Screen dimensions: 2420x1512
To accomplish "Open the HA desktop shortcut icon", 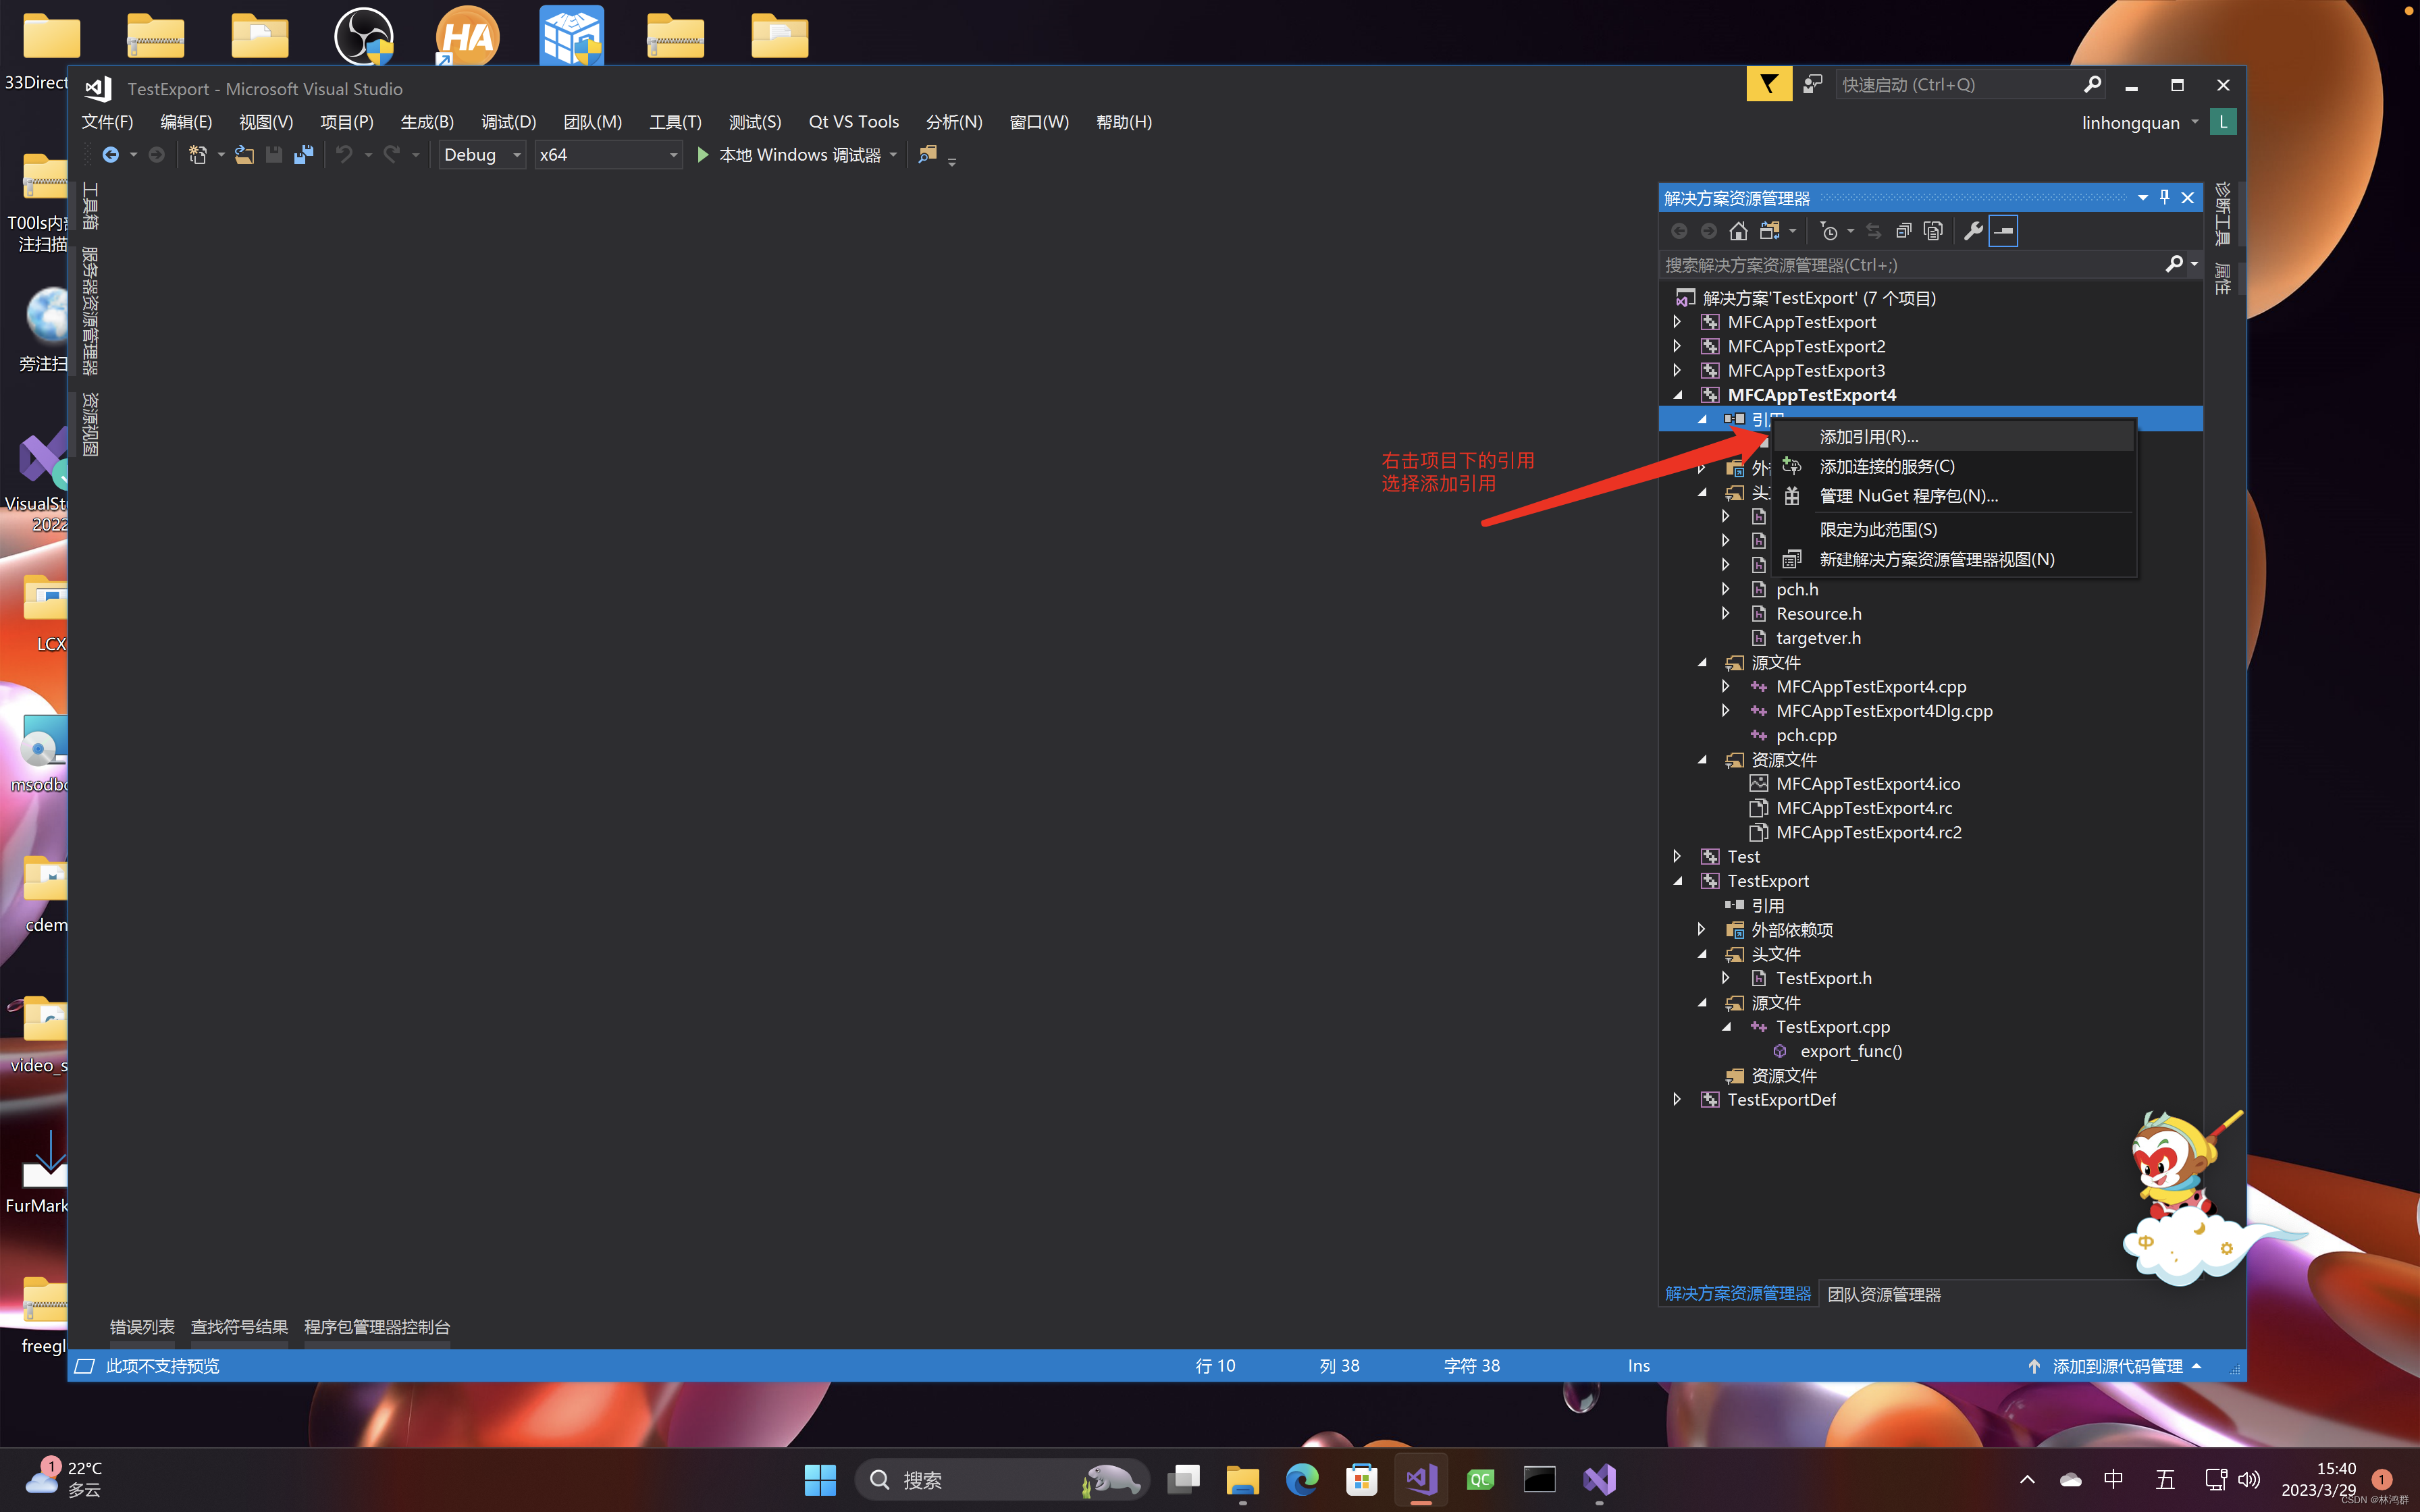I will click(x=467, y=37).
